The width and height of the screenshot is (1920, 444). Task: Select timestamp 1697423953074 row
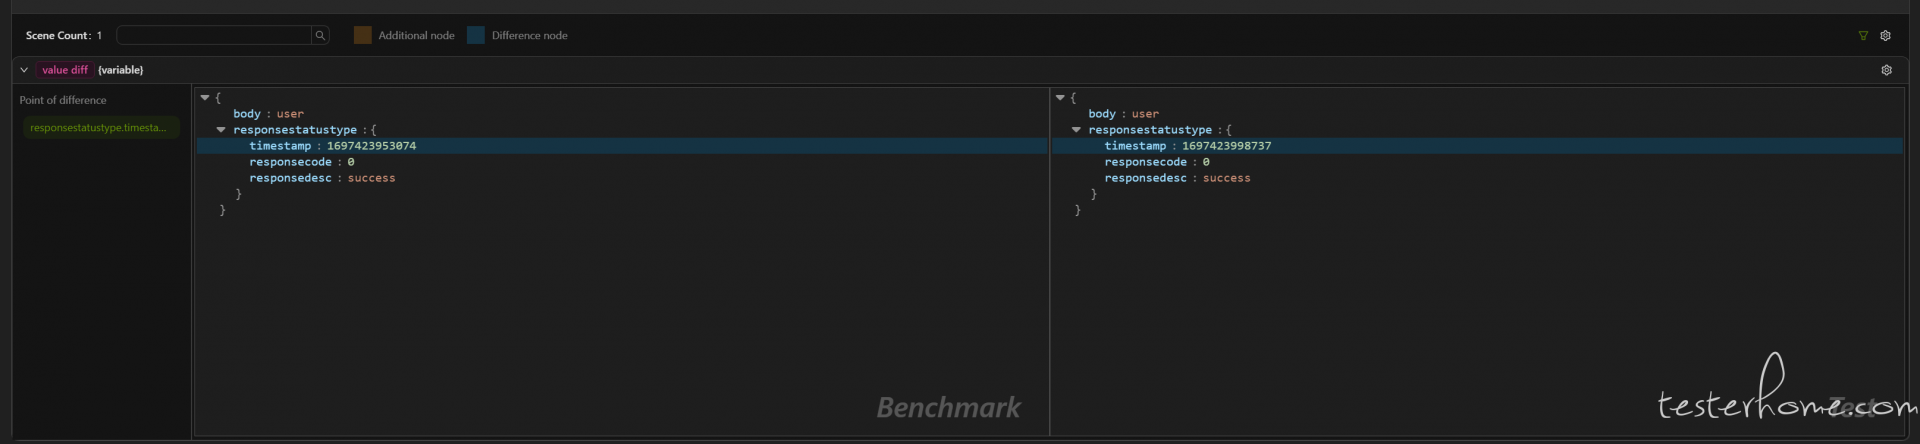(x=622, y=146)
